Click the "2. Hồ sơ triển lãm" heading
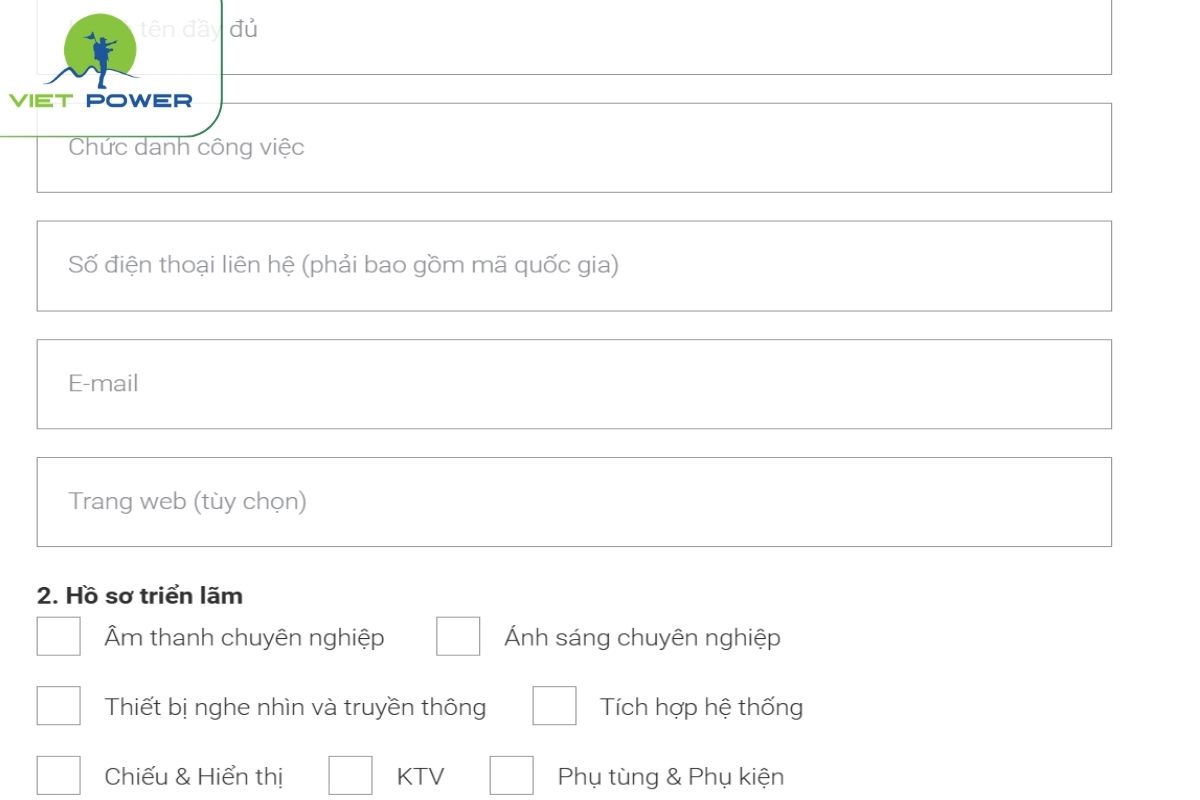The width and height of the screenshot is (1200, 800). tap(139, 595)
